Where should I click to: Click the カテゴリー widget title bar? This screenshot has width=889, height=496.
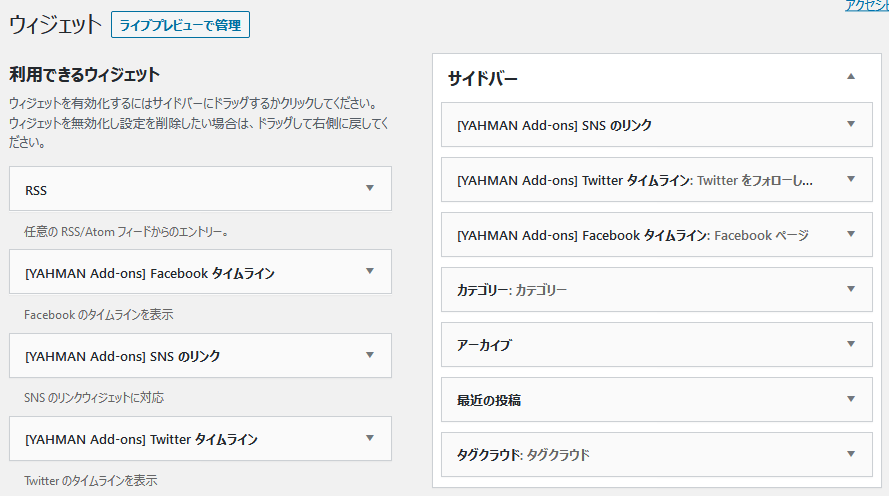point(657,290)
